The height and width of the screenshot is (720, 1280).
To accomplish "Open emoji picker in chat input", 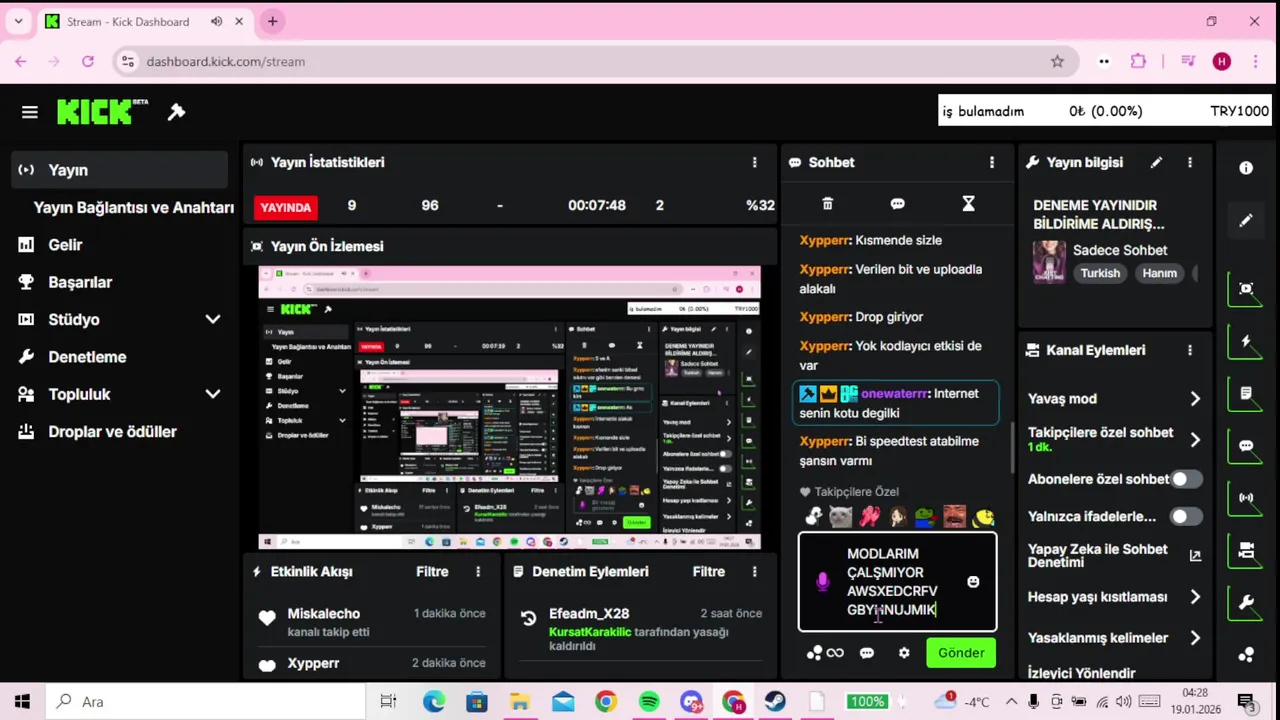I will (x=973, y=581).
